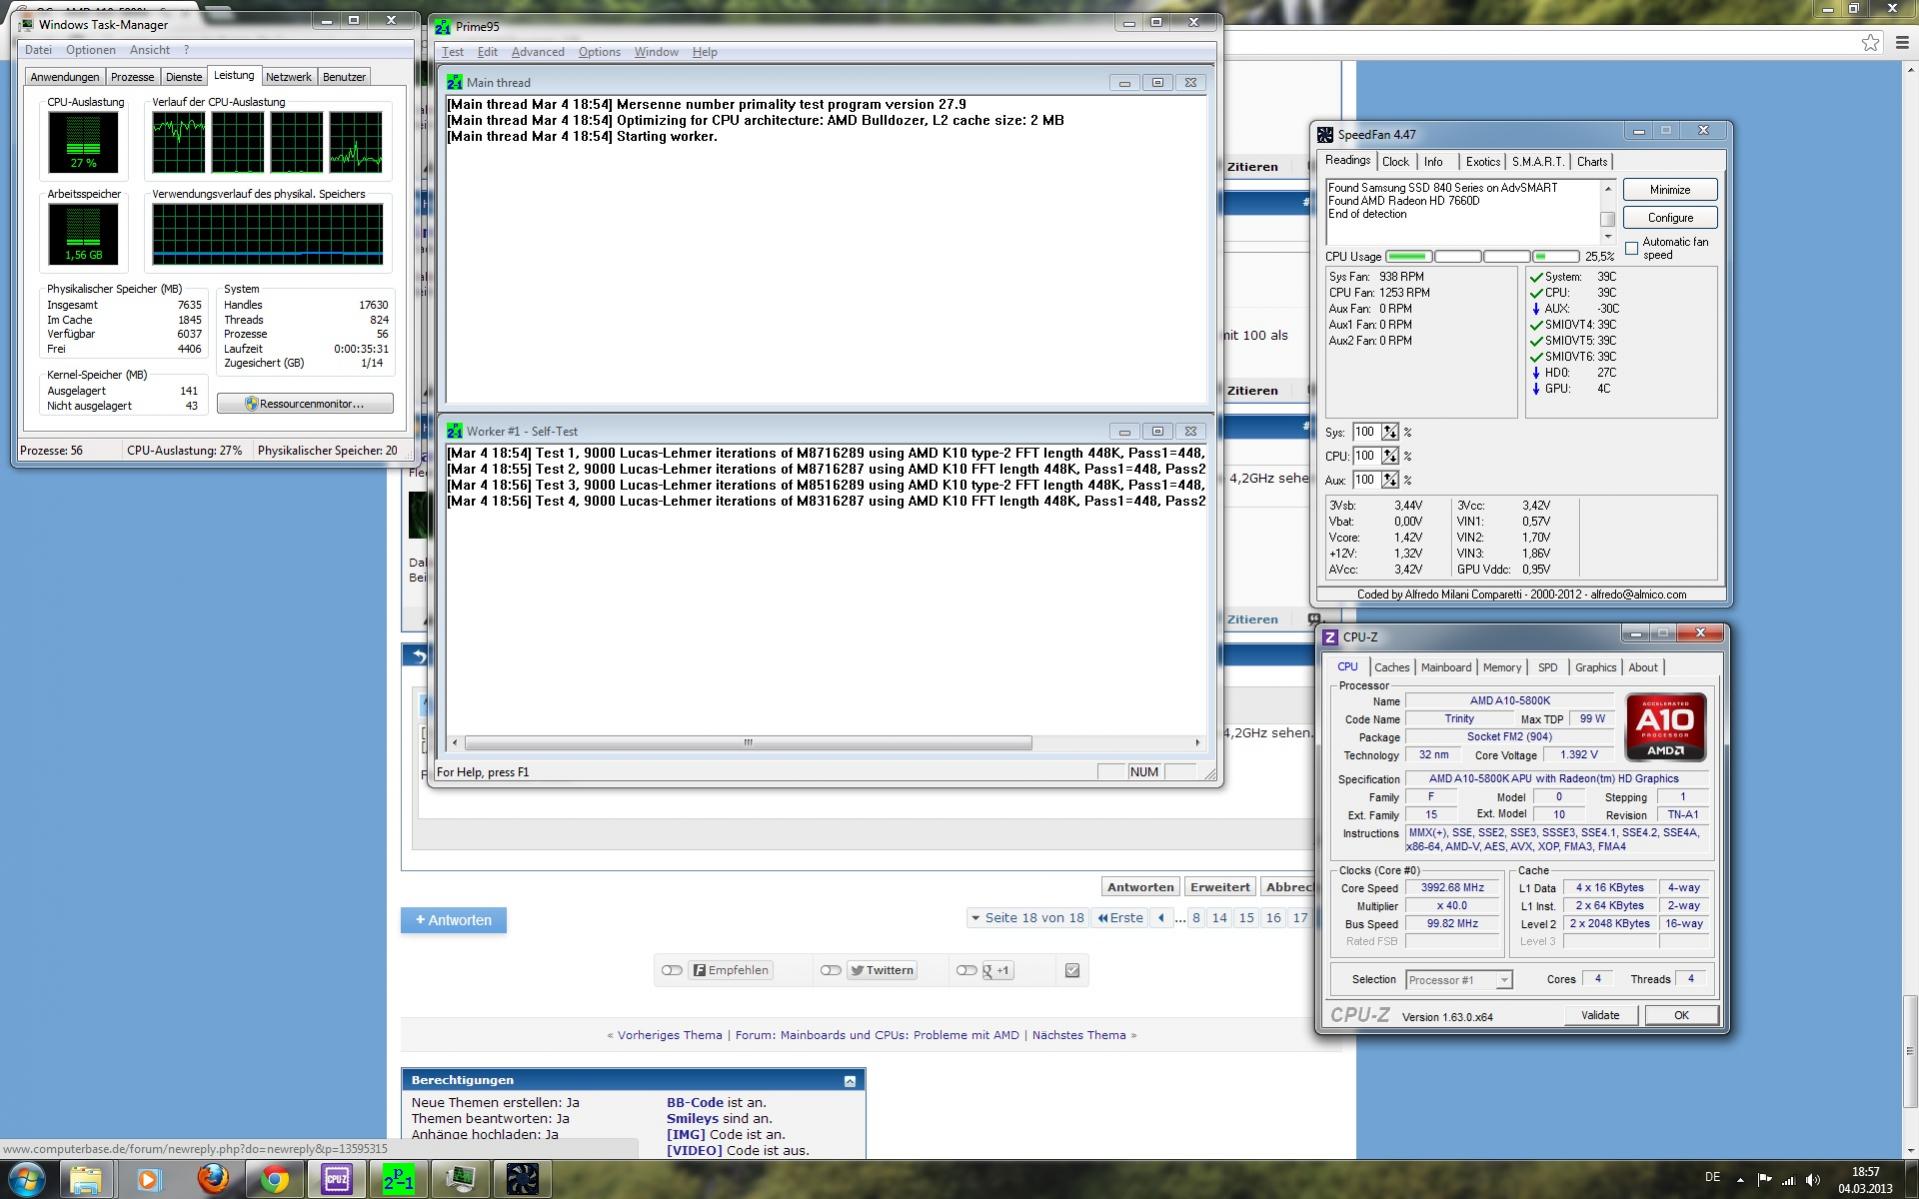The width and height of the screenshot is (1919, 1199).
Task: Enable the toggle next to Twittern
Action: (x=830, y=970)
